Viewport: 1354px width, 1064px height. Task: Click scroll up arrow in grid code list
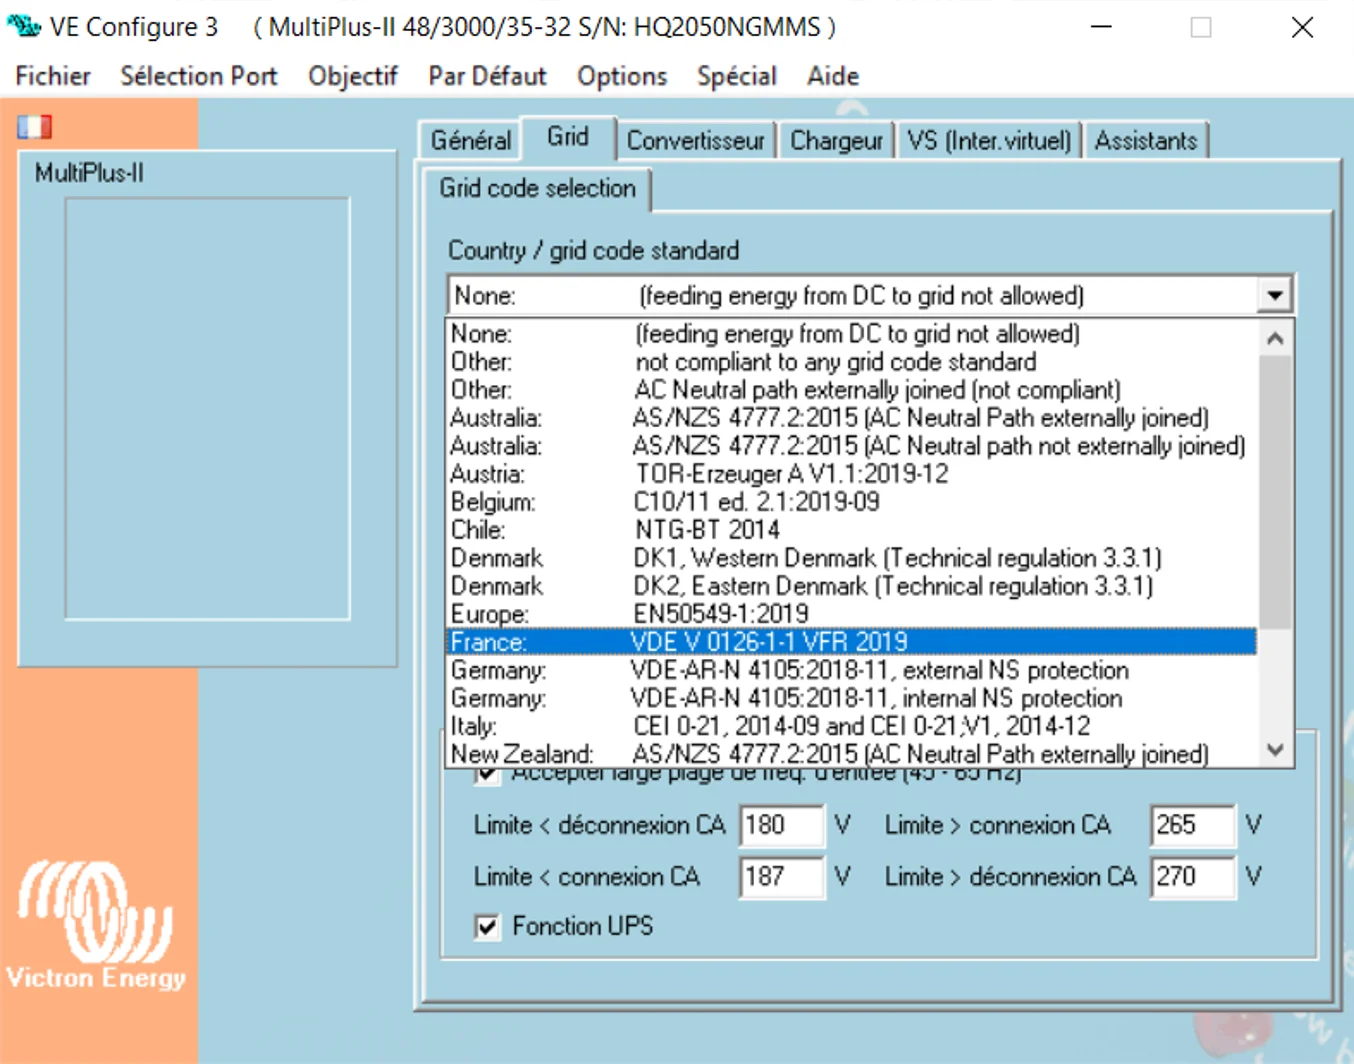coord(1275,339)
